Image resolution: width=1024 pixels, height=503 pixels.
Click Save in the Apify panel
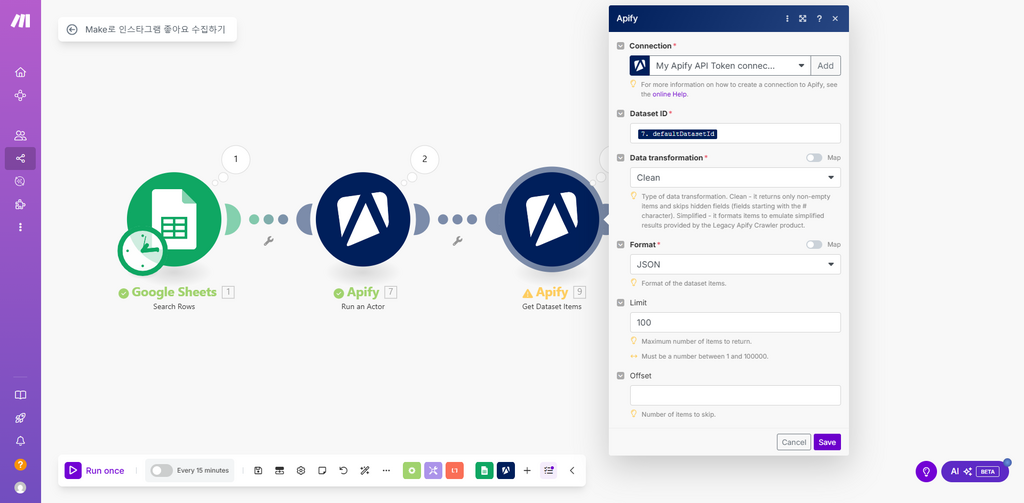827,442
